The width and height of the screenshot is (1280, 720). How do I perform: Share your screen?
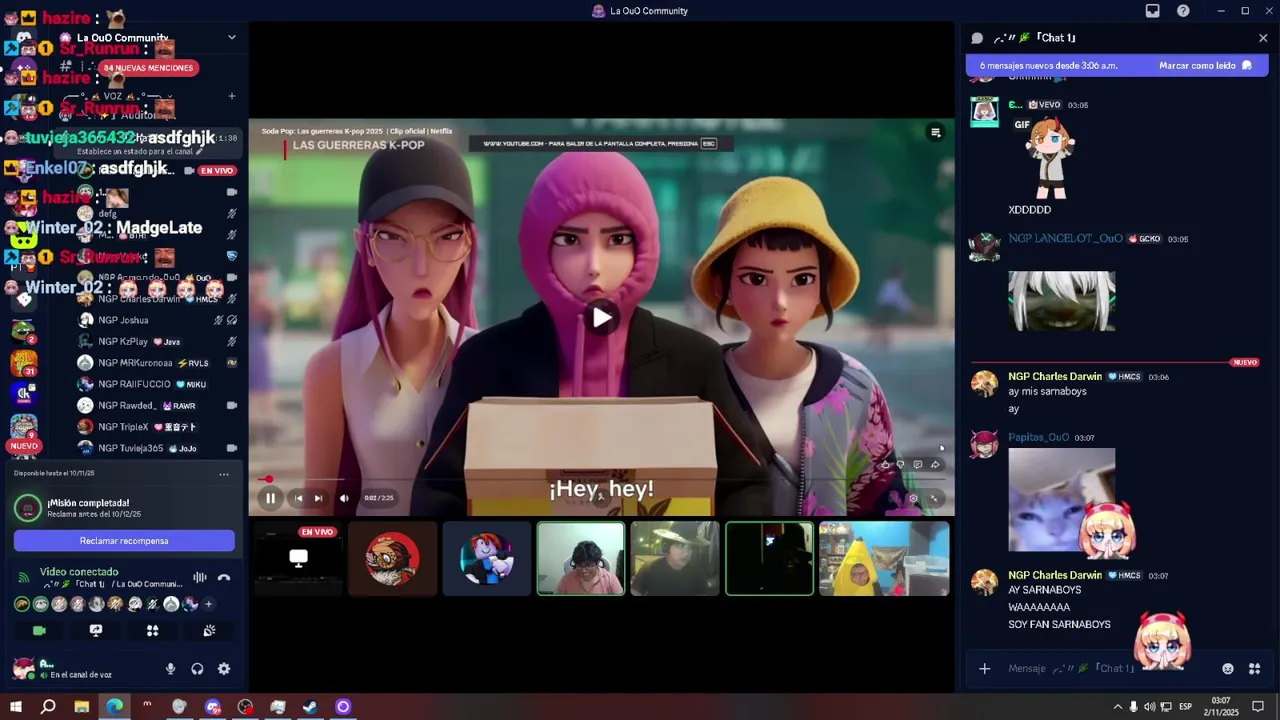tap(96, 630)
